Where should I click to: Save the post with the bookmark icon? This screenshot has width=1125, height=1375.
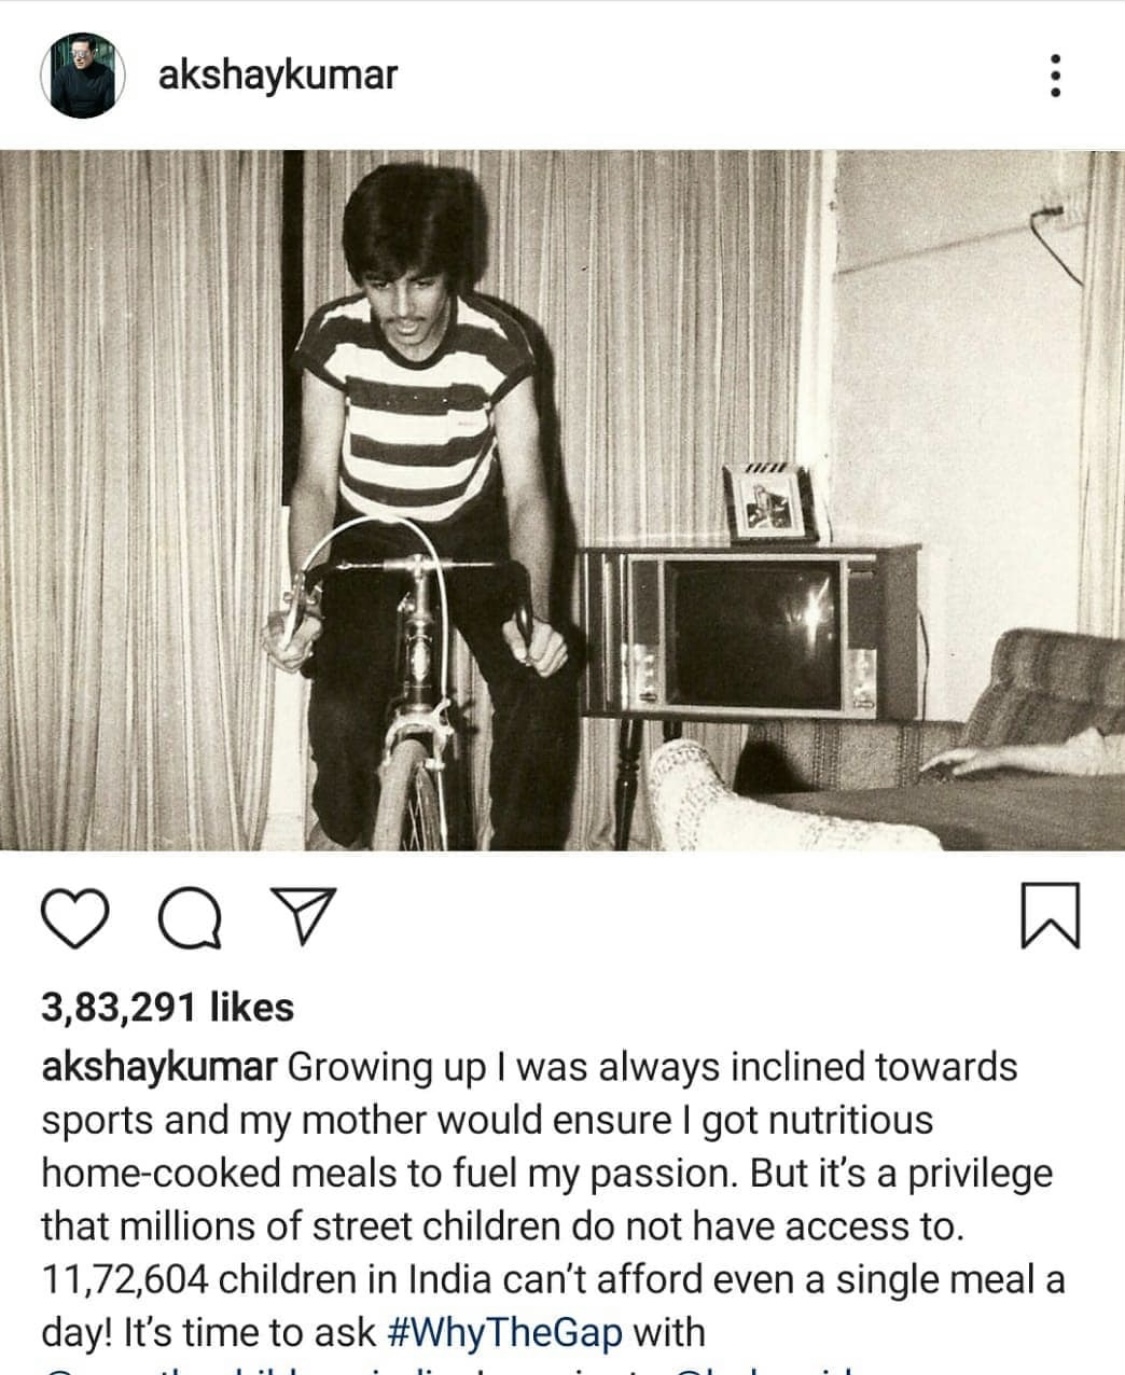pos(1051,916)
